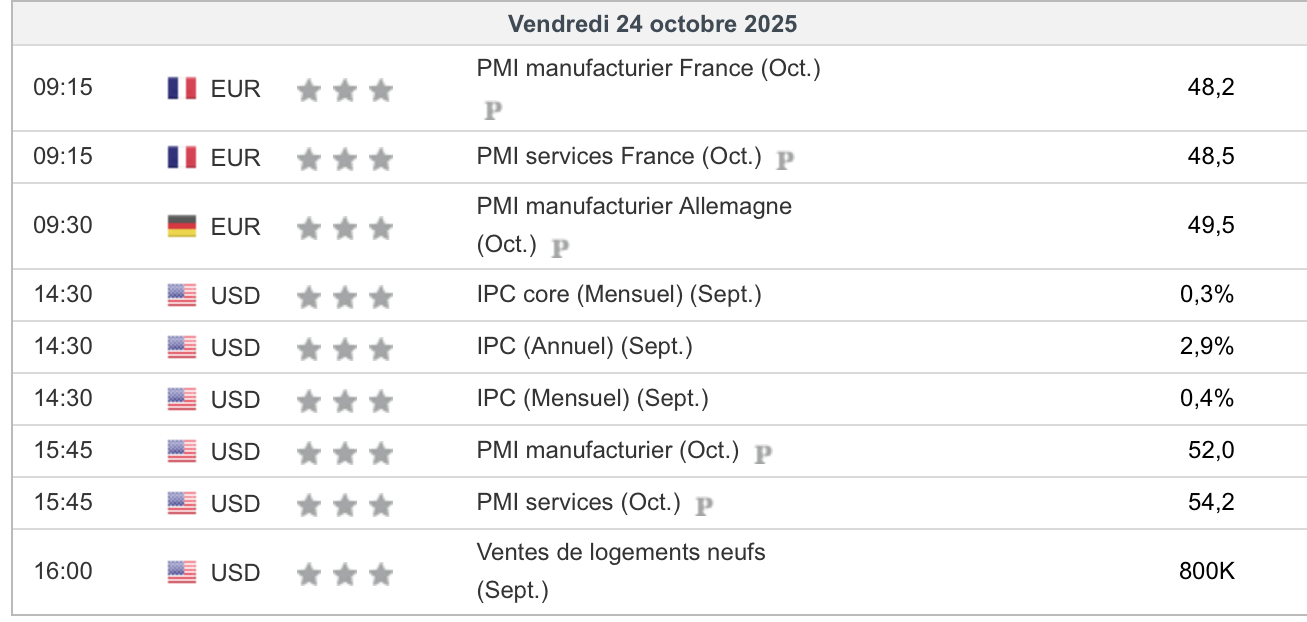Viewport: 1307px width, 622px height.
Task: Click the 800K value for new home sales
Action: coord(1207,572)
